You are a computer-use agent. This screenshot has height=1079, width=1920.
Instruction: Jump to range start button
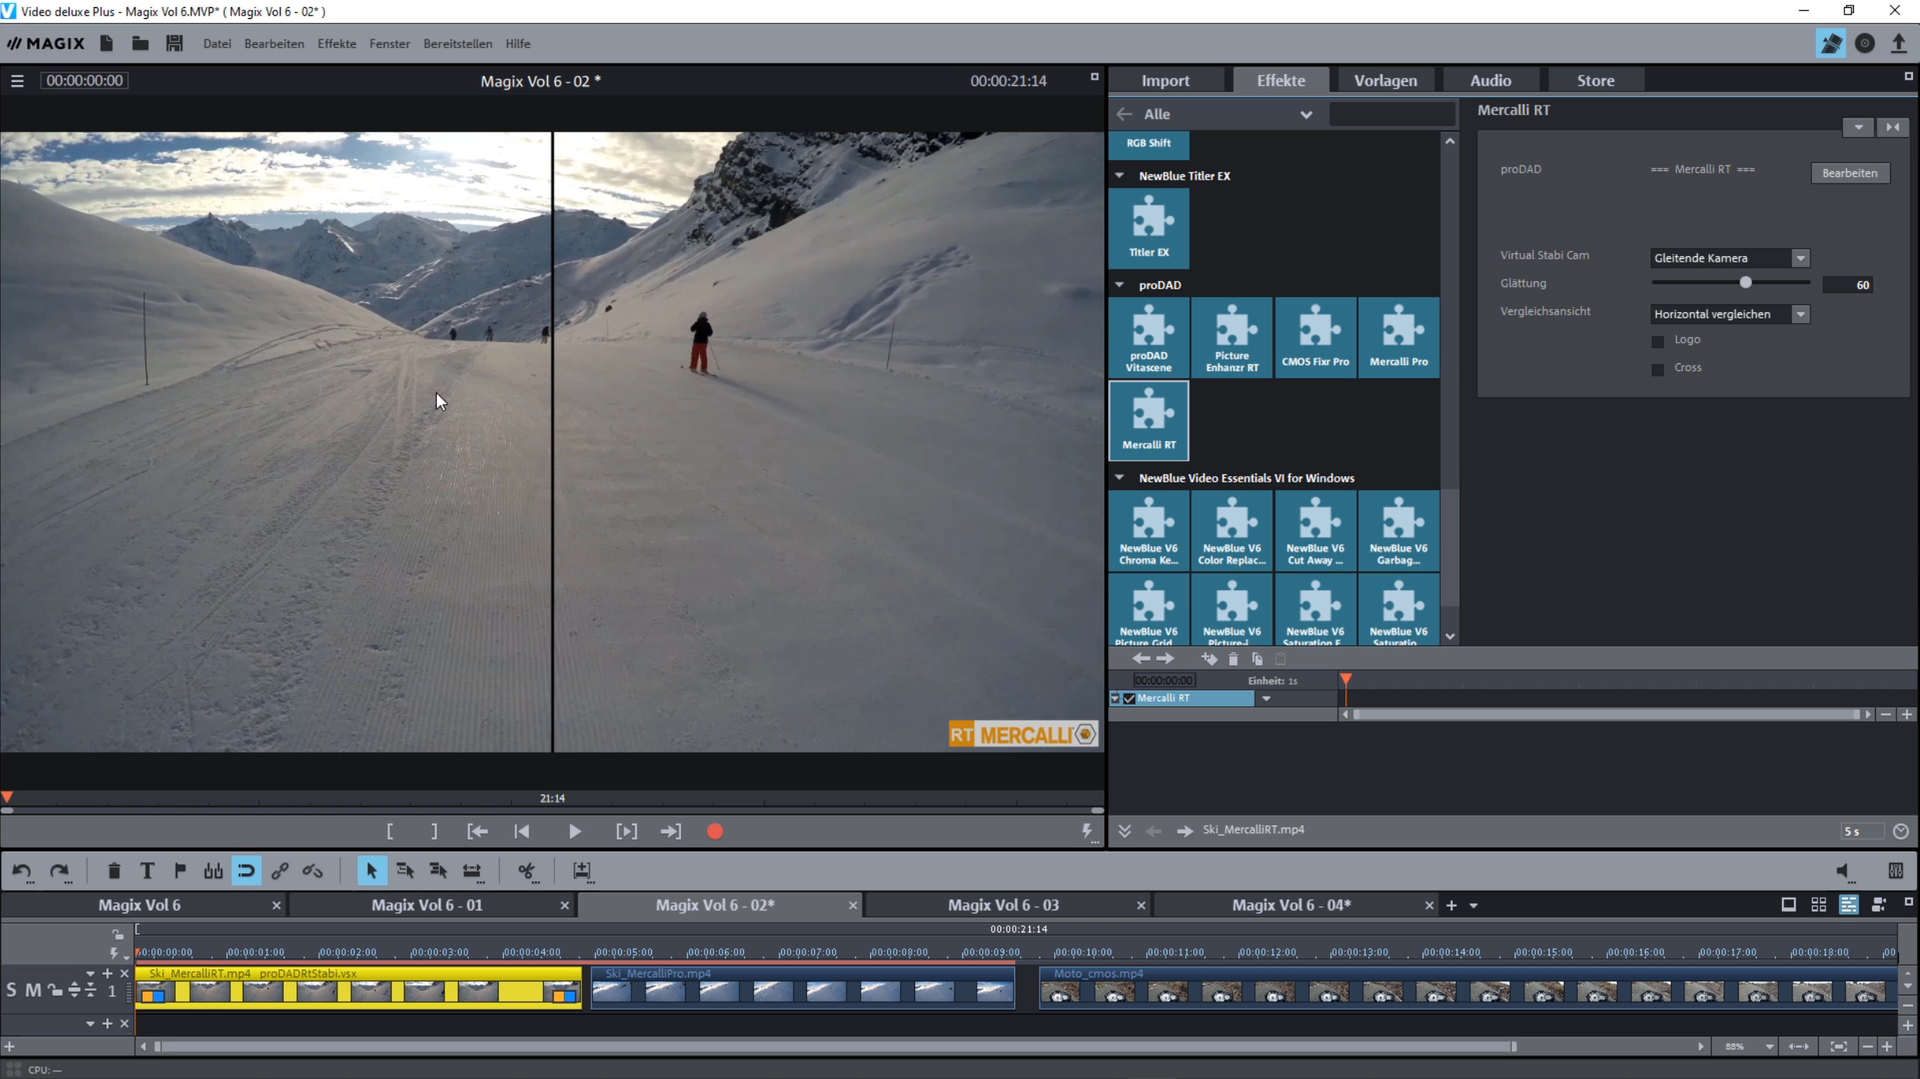[478, 831]
